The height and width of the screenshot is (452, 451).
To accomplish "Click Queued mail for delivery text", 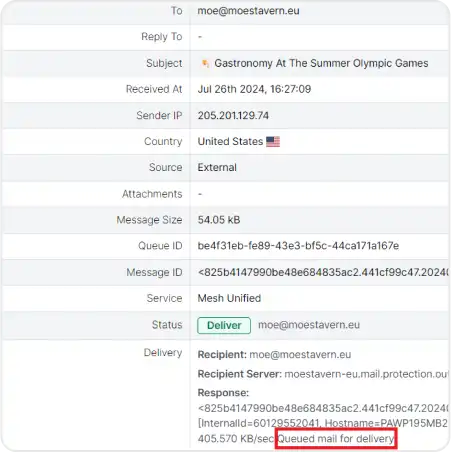I will (x=336, y=439).
